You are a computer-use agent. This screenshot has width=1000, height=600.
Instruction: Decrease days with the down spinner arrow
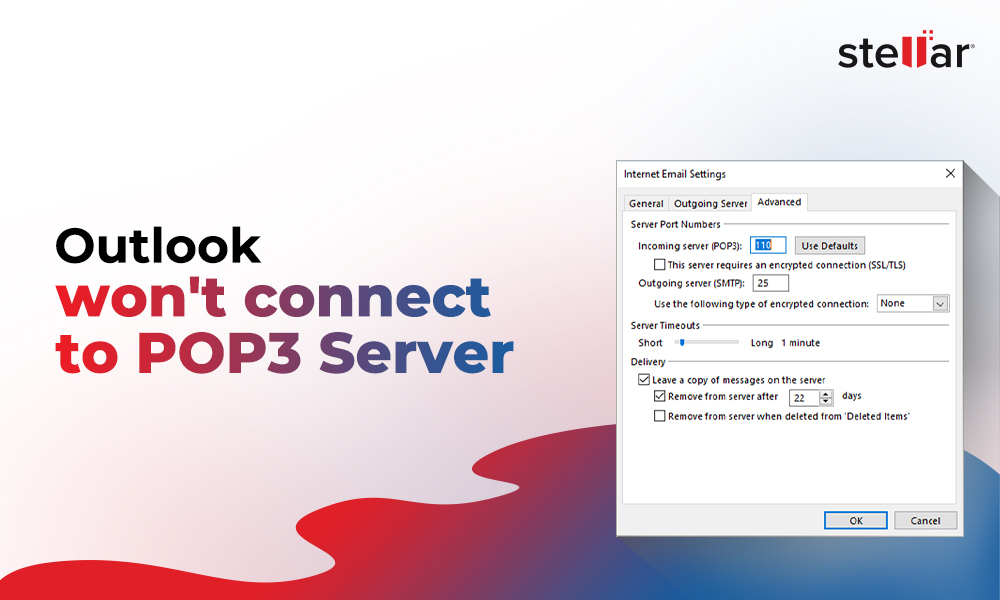[x=825, y=402]
